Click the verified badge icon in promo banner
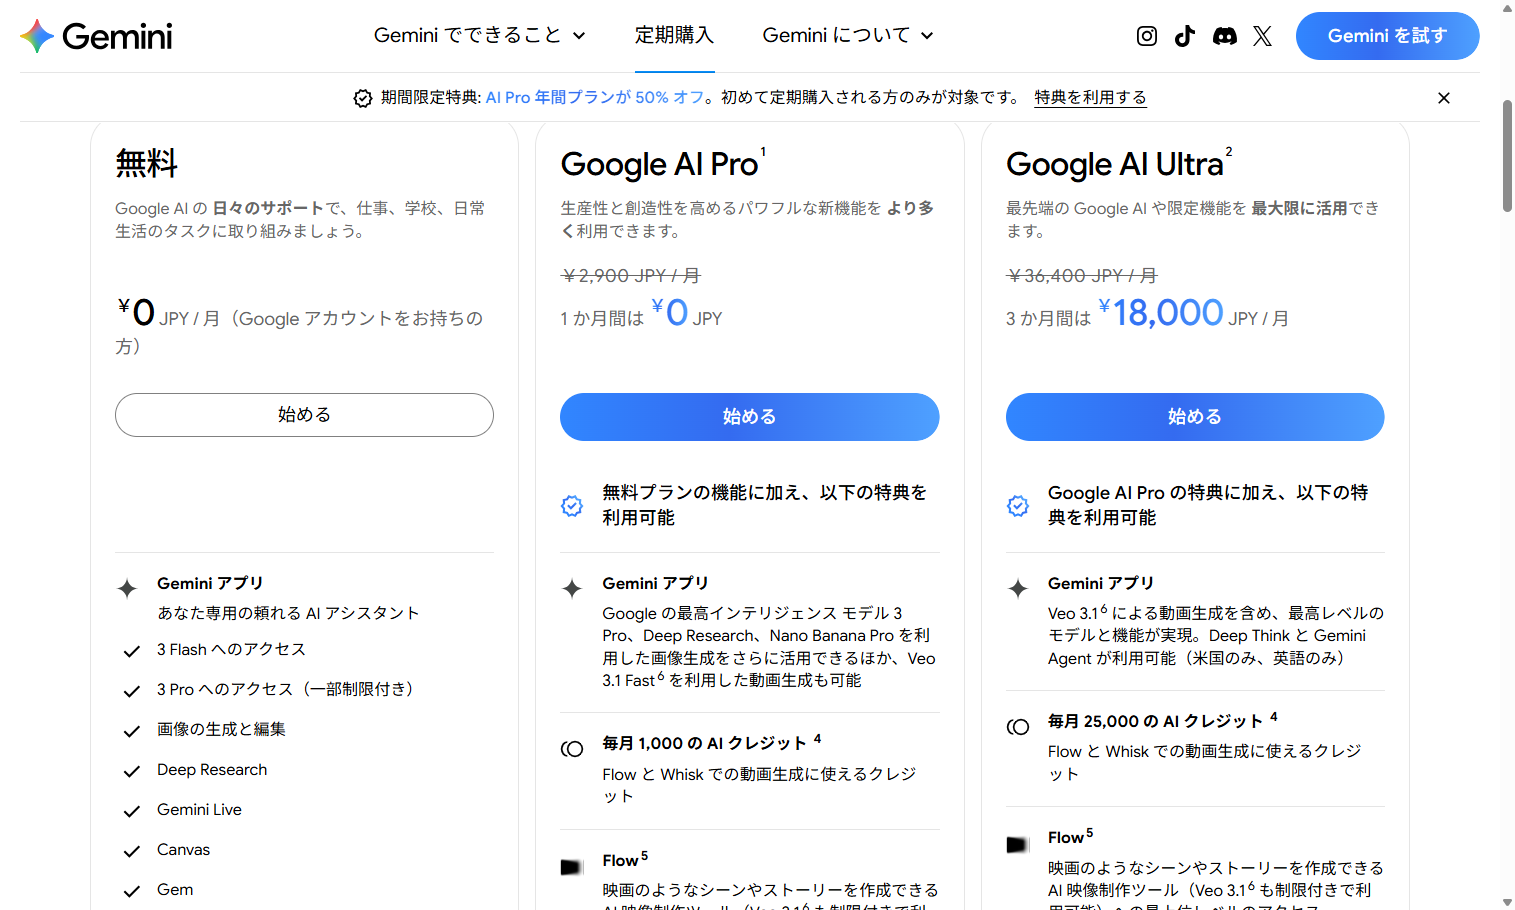 click(x=363, y=98)
